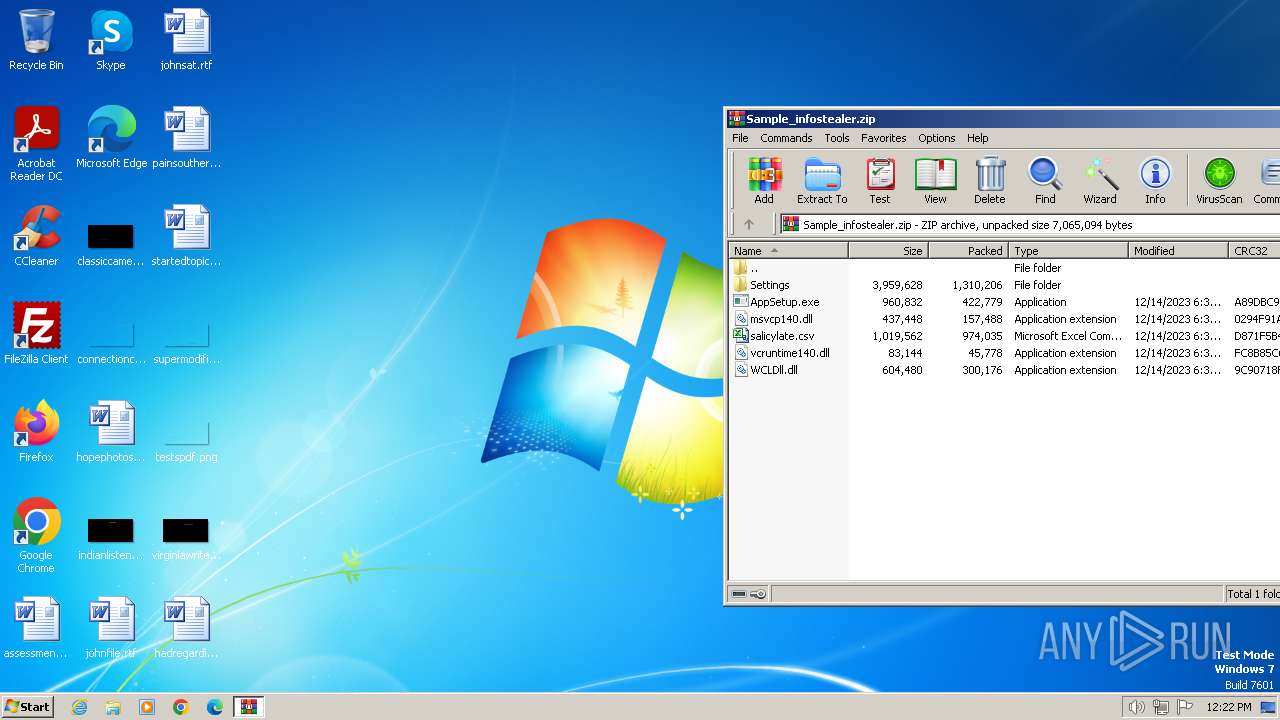
Task: Select the CCleaner desktop shortcut
Action: point(36,236)
